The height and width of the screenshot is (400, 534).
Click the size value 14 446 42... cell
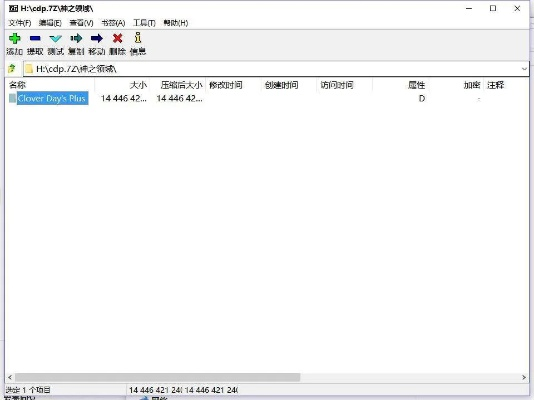(124, 98)
